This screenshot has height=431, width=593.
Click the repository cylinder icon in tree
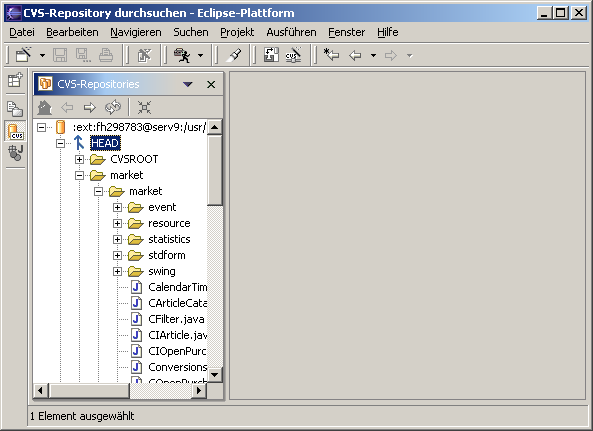60,127
